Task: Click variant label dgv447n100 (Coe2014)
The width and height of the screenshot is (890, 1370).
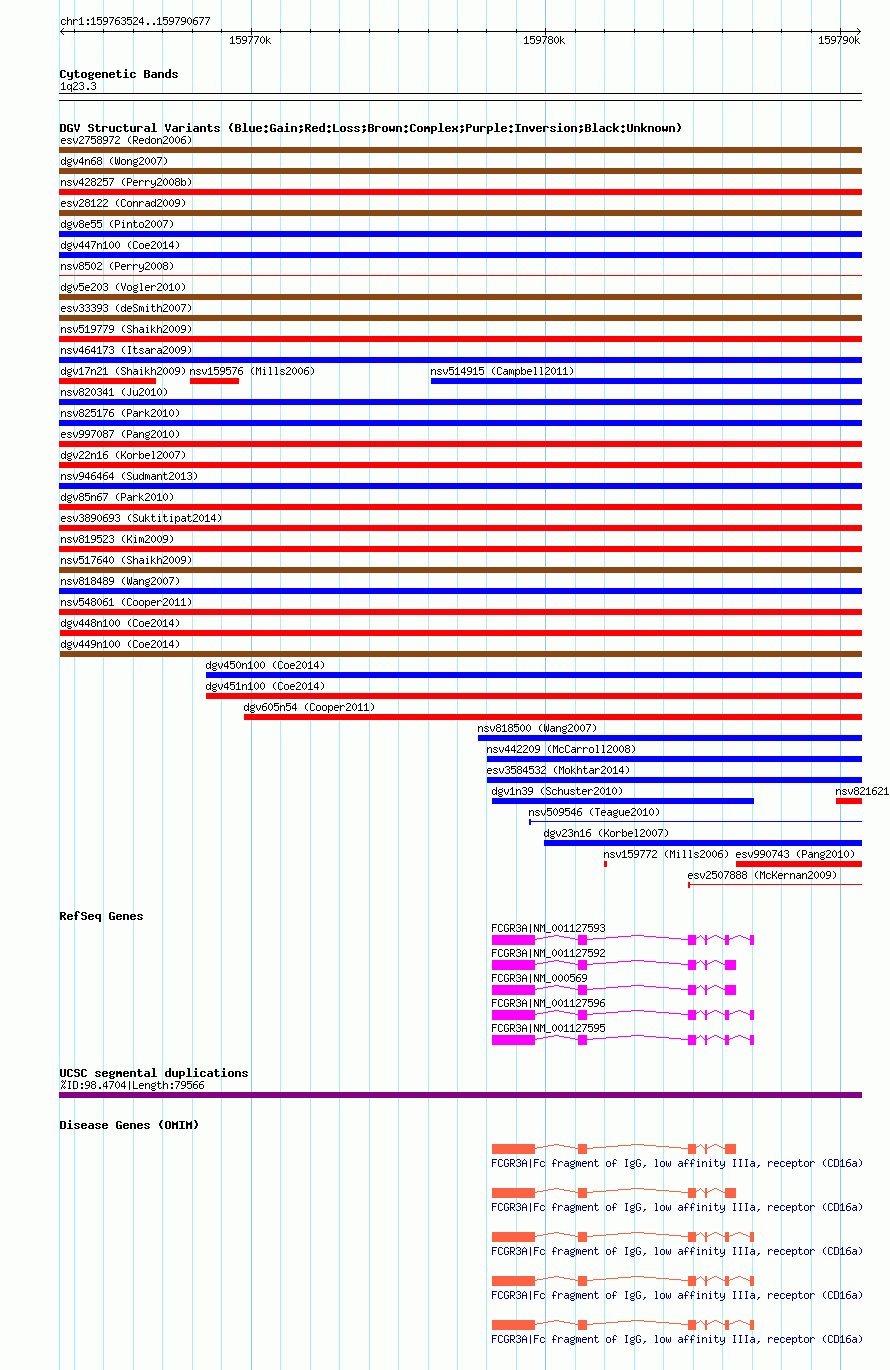Action: (120, 245)
